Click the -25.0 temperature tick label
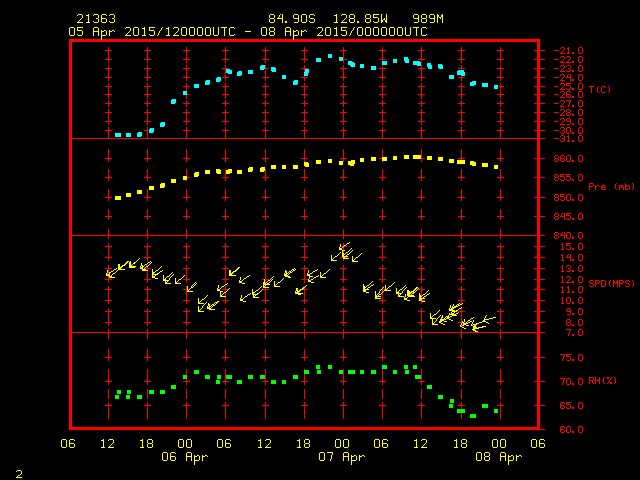 (x=568, y=87)
